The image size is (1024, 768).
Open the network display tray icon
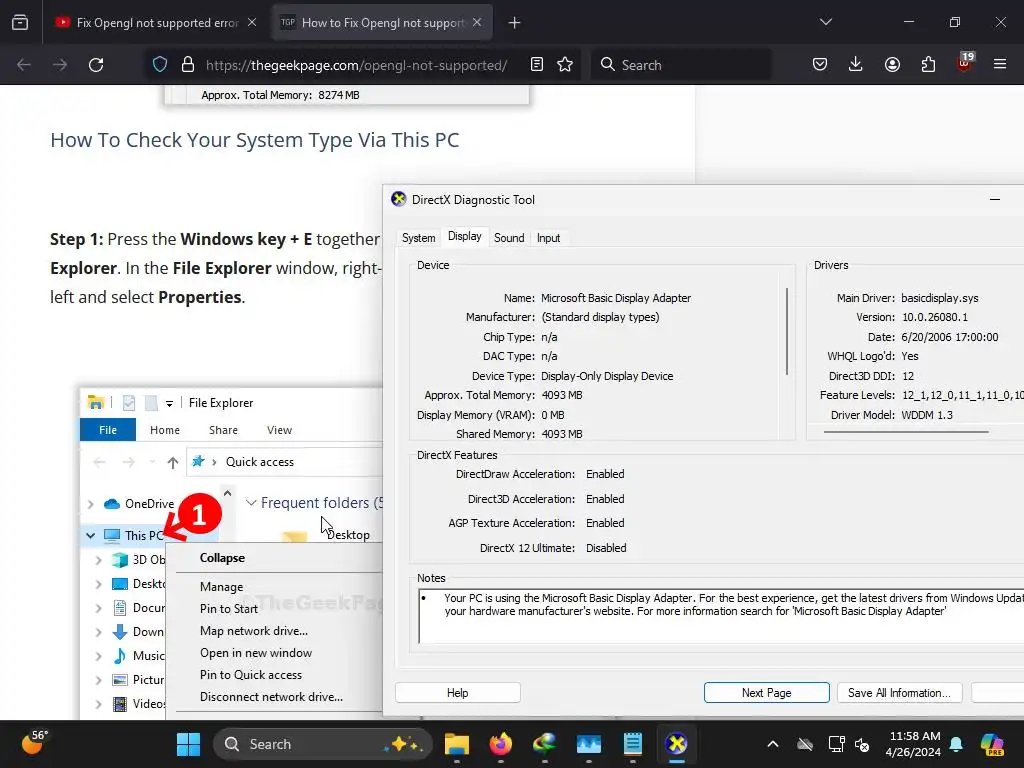[836, 744]
